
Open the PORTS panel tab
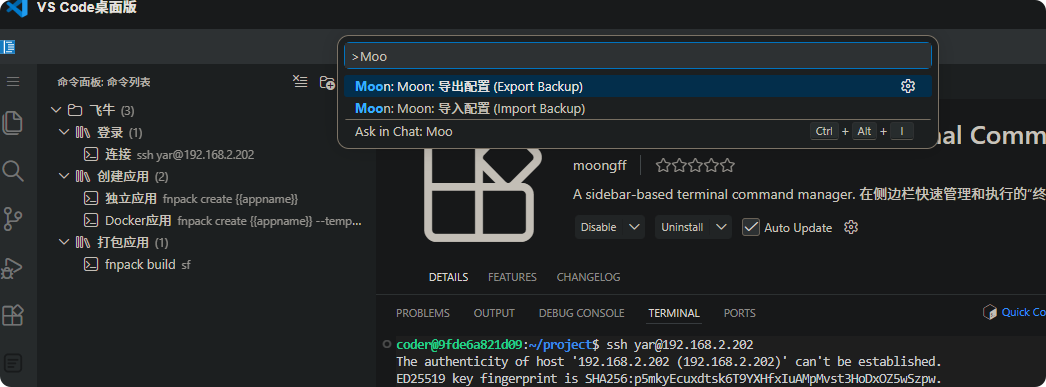click(740, 313)
